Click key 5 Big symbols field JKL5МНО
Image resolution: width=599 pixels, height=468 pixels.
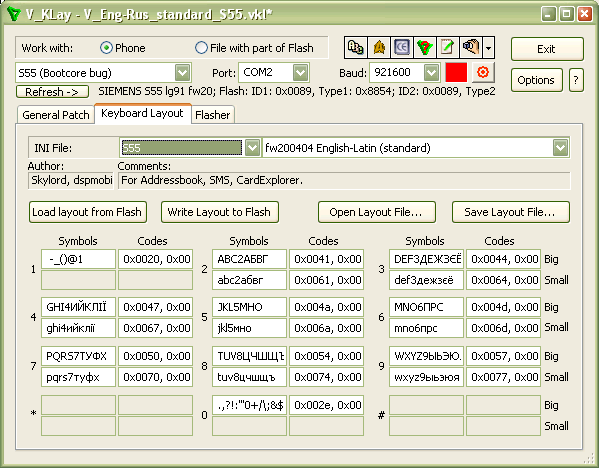click(x=249, y=307)
